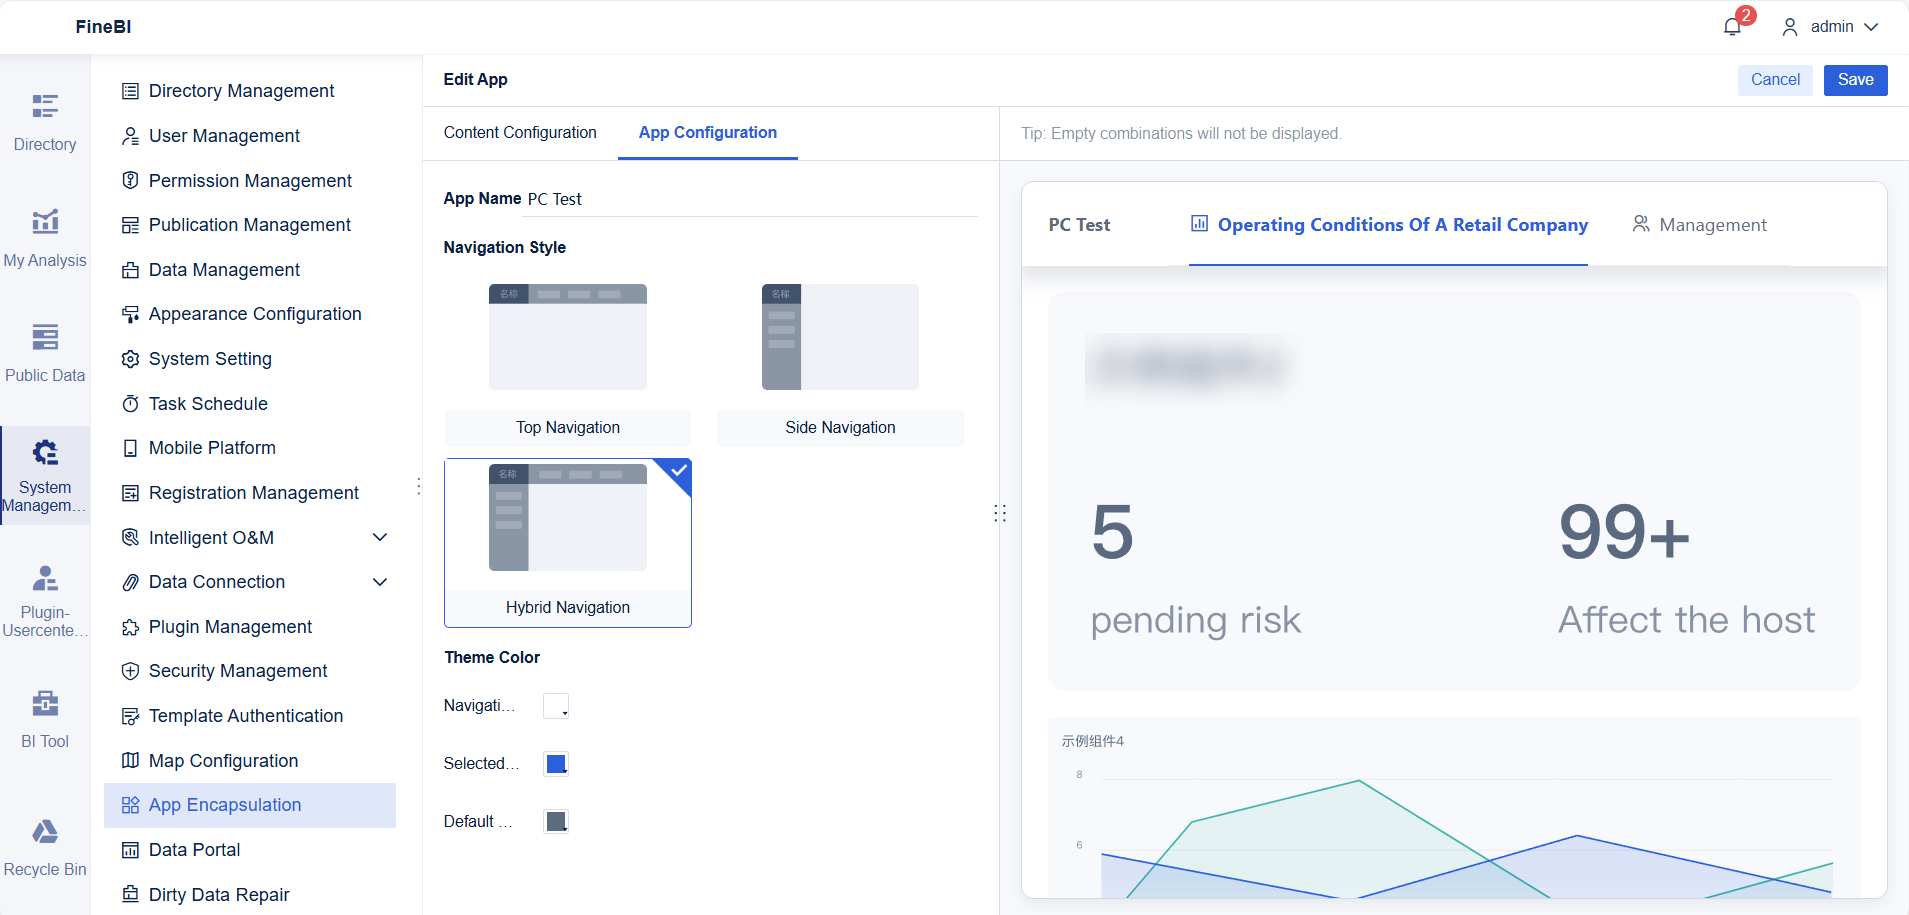Switch to App Configuration tab
The image size is (1909, 915).
[708, 133]
